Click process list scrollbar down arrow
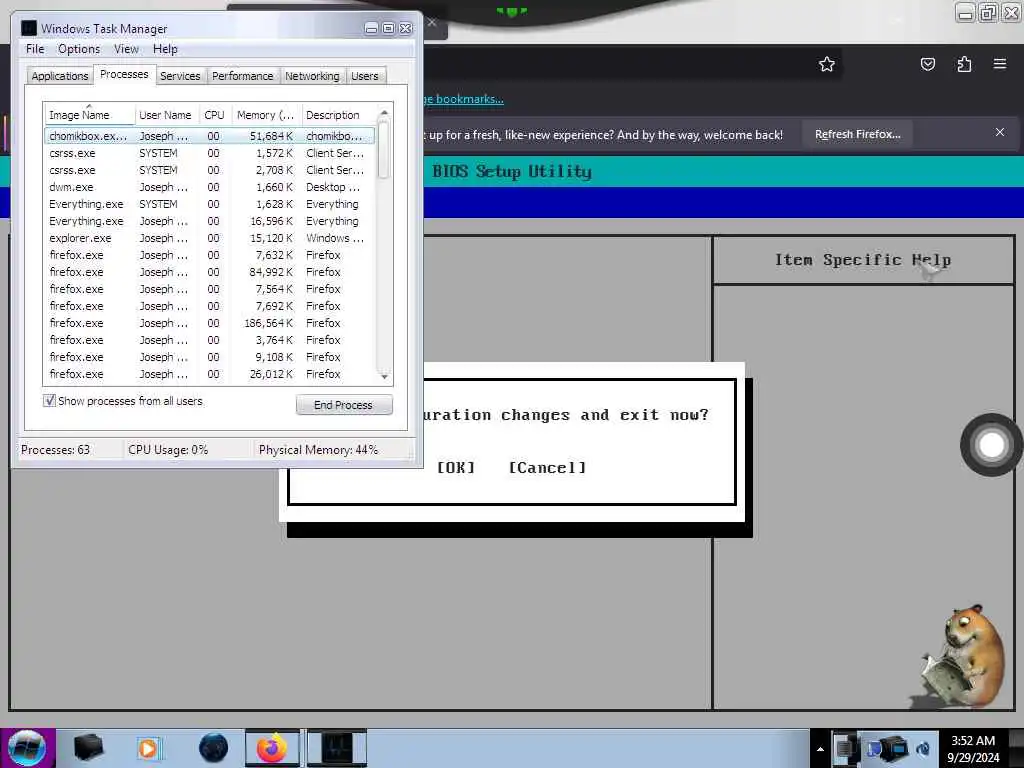Image resolution: width=1024 pixels, height=768 pixels. coord(384,376)
